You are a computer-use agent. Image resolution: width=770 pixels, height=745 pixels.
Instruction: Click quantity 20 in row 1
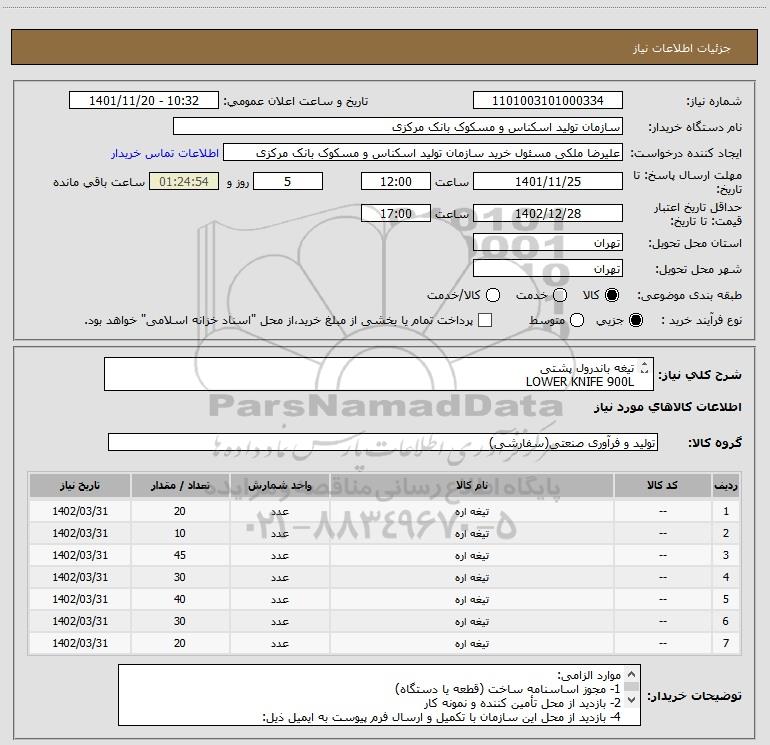tap(180, 511)
